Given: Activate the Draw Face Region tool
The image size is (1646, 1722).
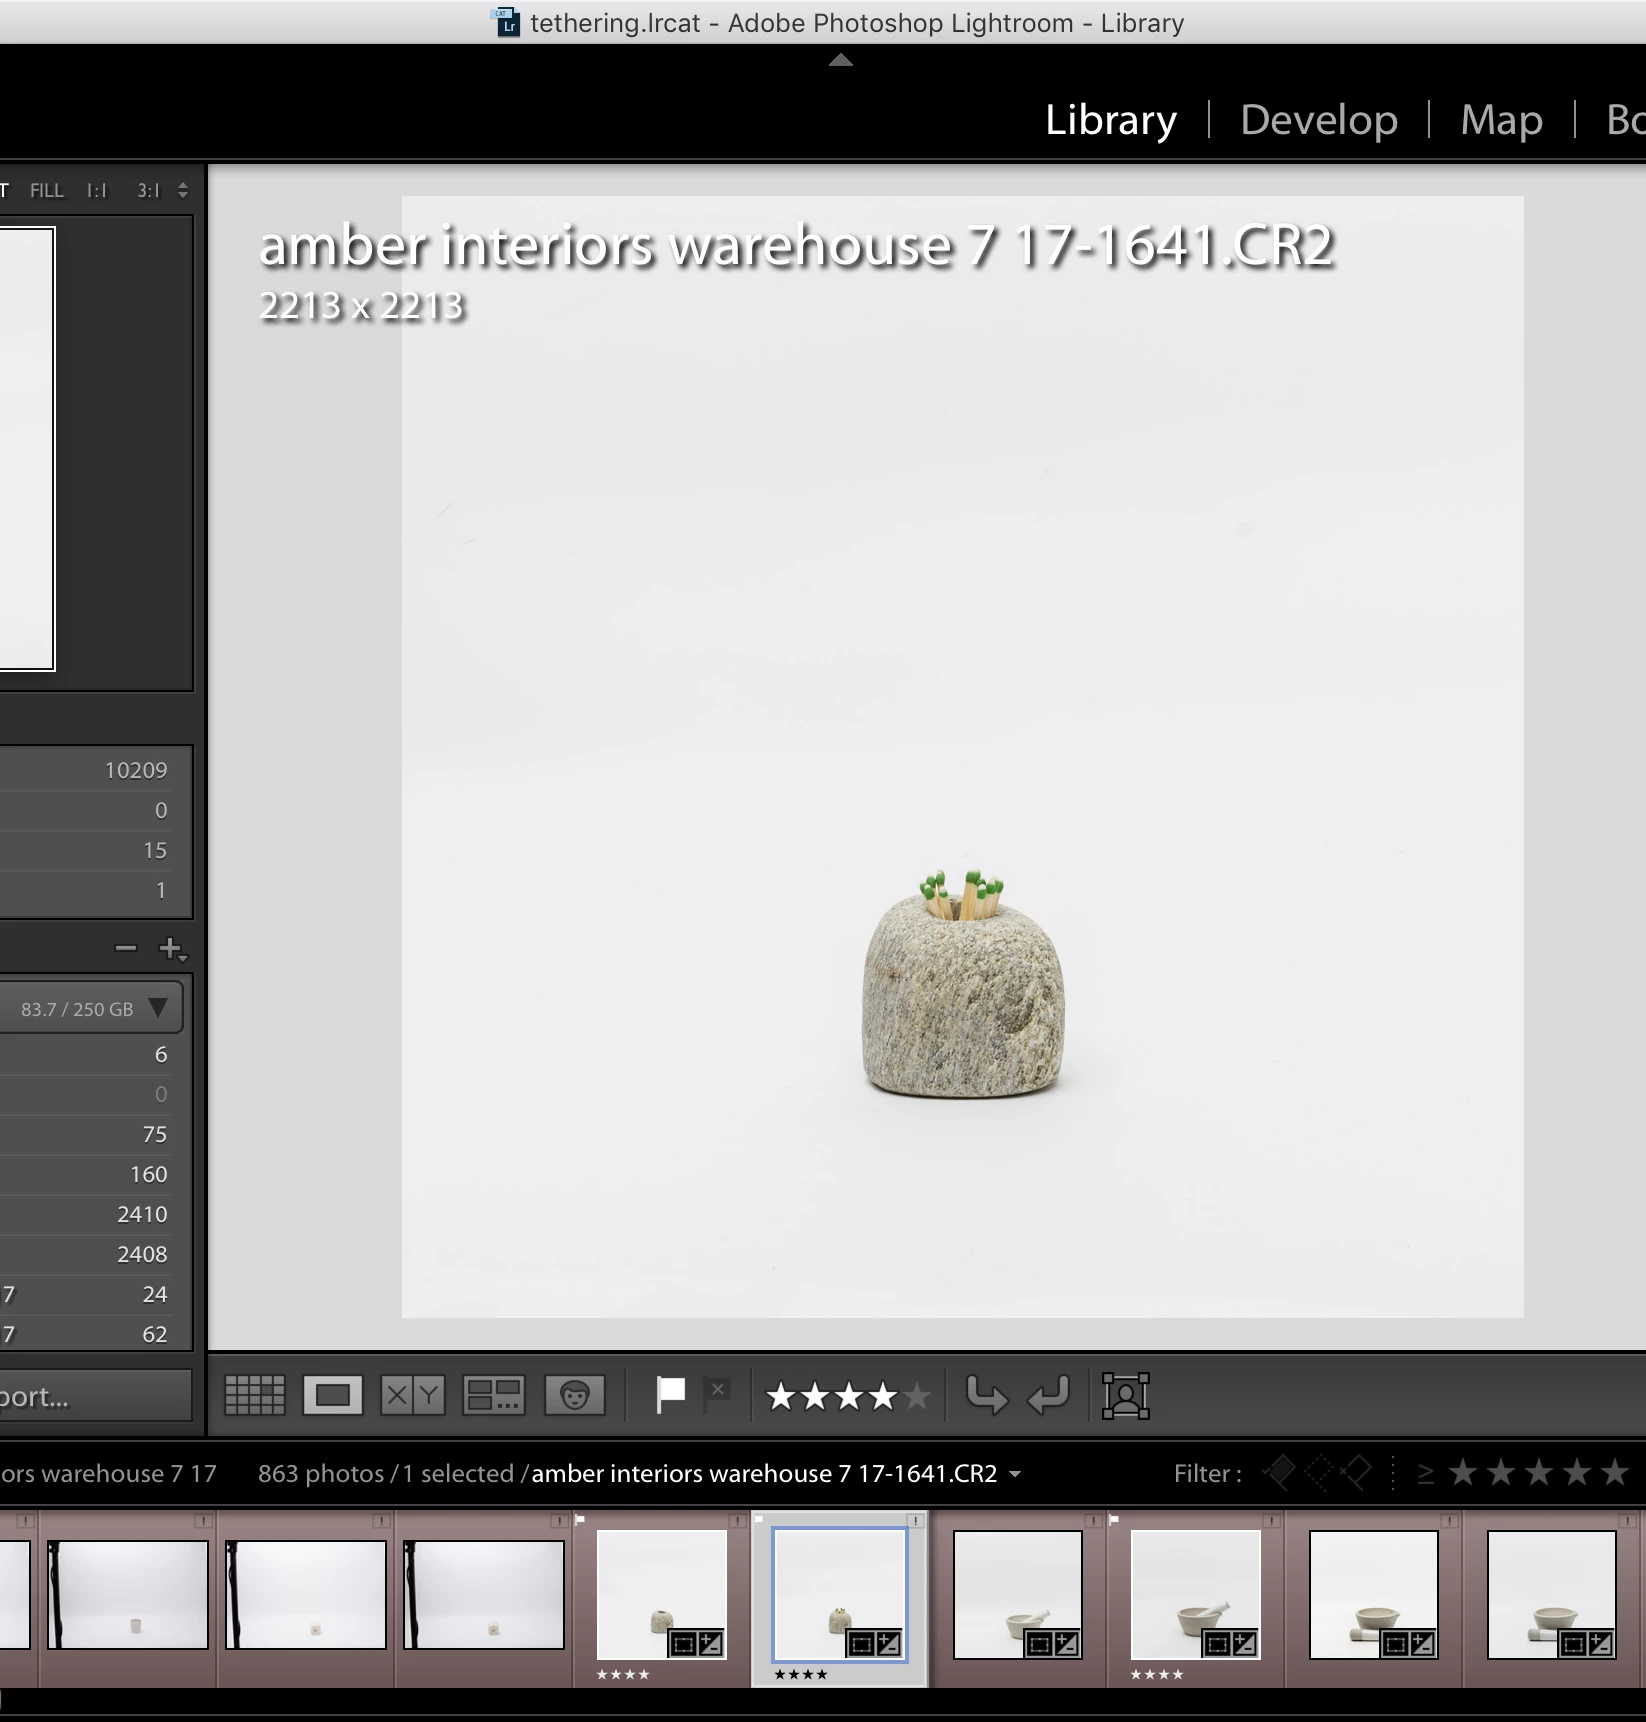Looking at the screenshot, I should [1126, 1395].
